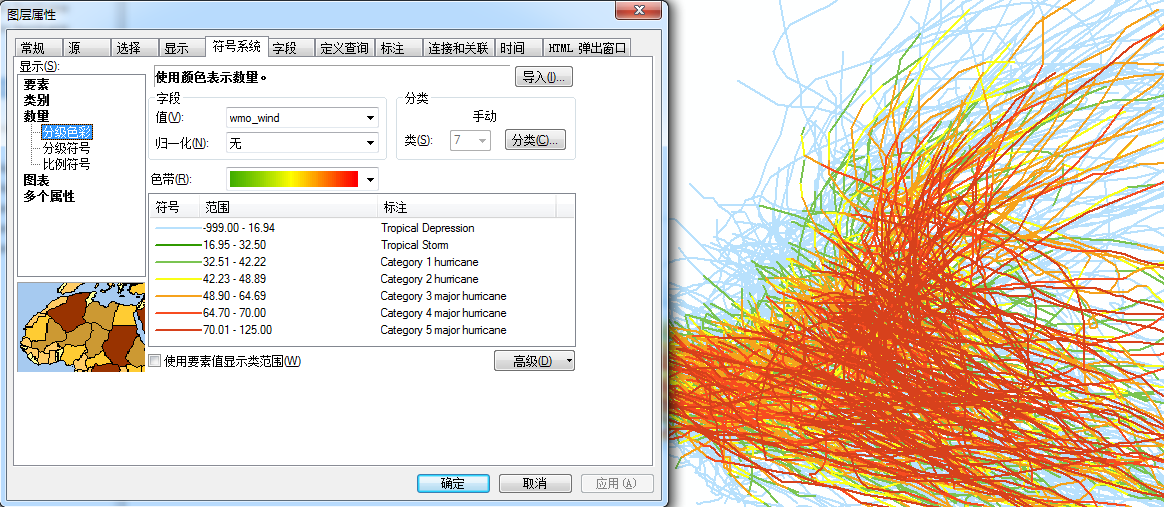The image size is (1164, 507).
Task: Open the 归一化 dropdown
Action: click(302, 143)
